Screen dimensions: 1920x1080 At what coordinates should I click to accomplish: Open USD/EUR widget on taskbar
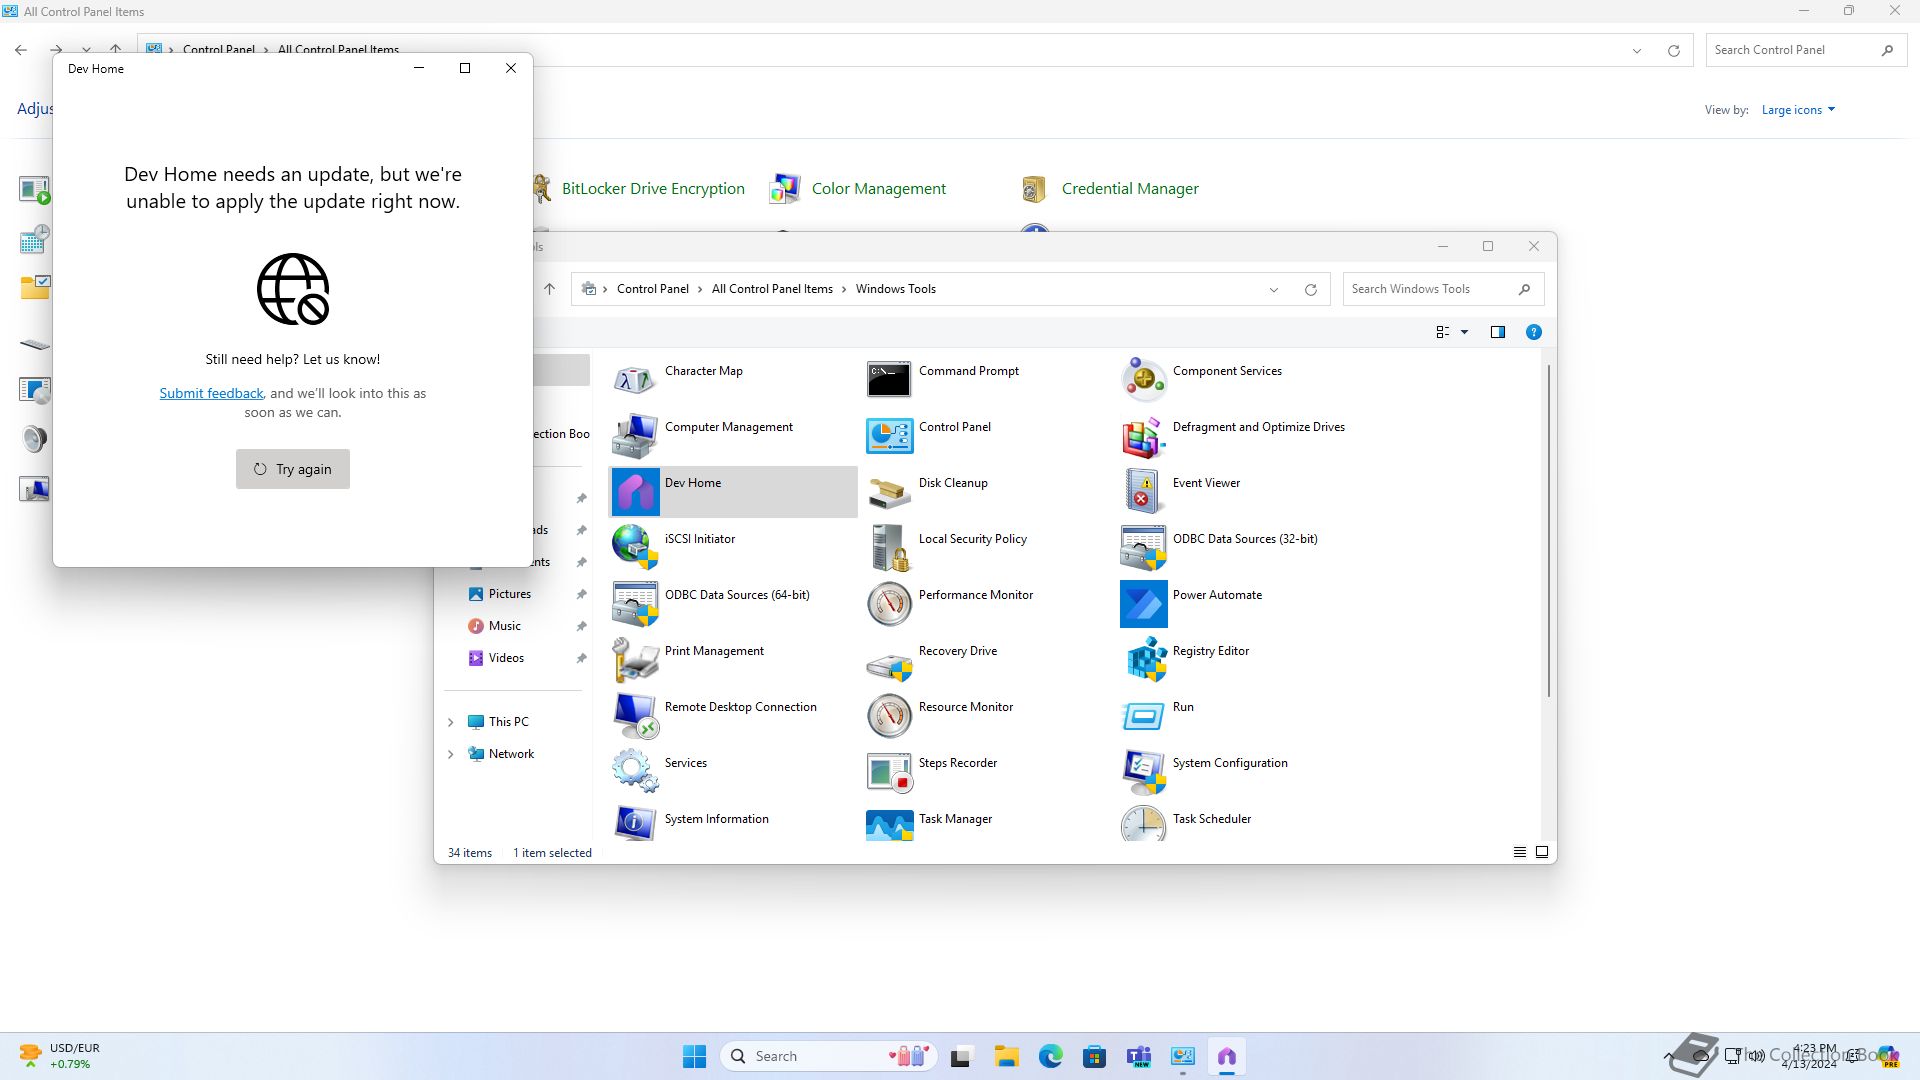(60, 1056)
